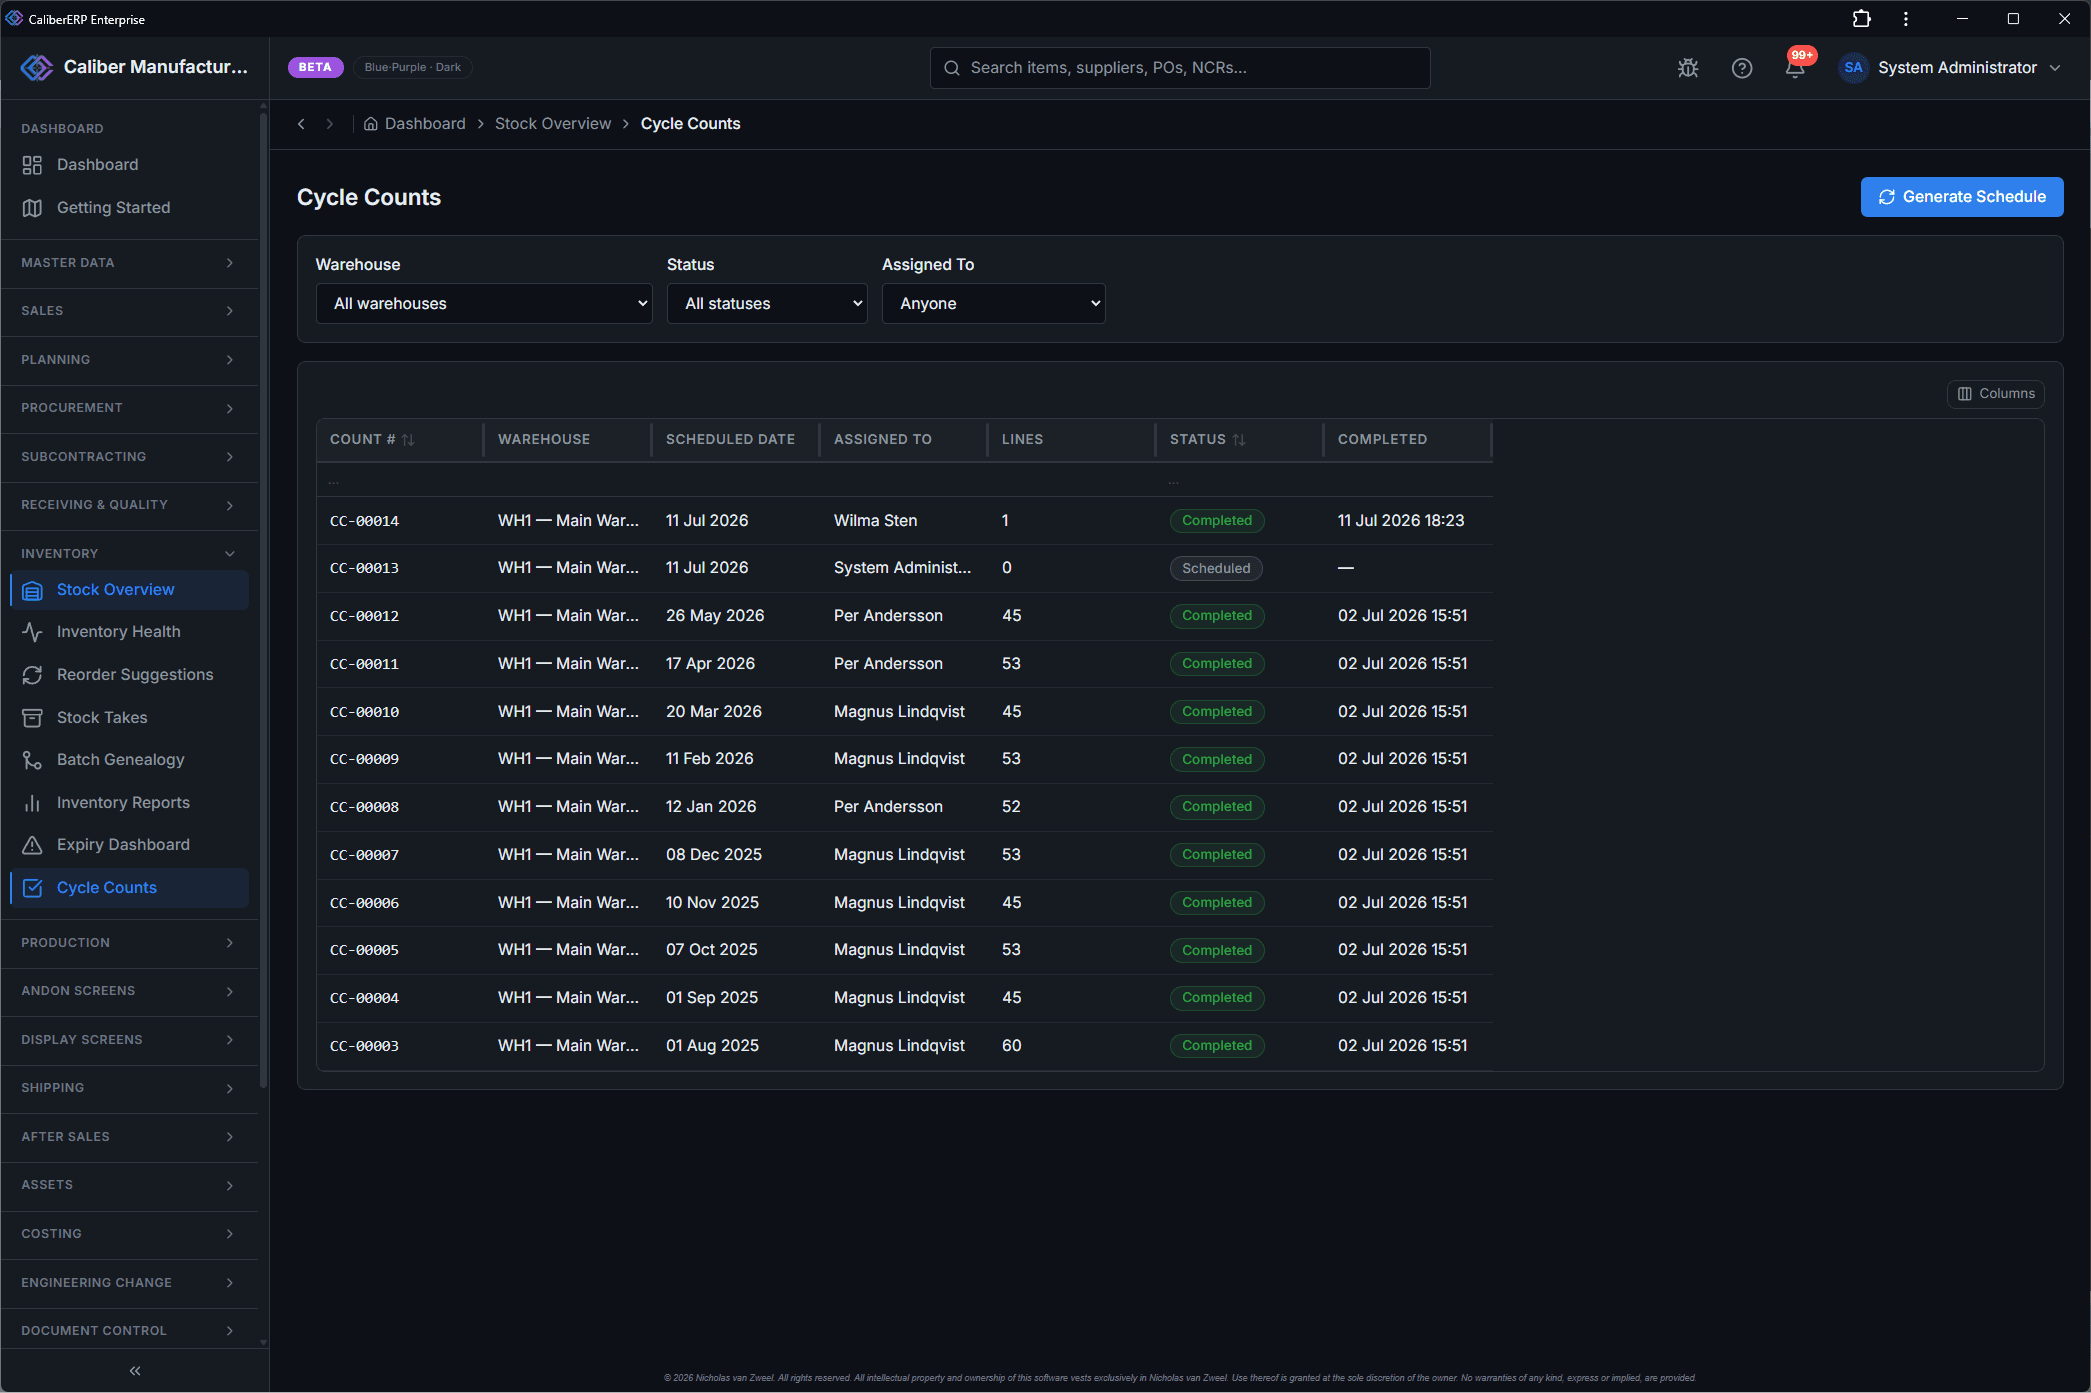
Task: Click the Stock Overview list icon
Action: point(32,590)
